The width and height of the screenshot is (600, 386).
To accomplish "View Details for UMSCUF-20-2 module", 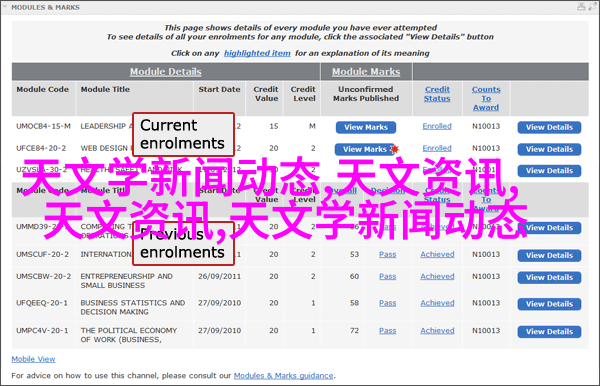I will click(x=549, y=256).
